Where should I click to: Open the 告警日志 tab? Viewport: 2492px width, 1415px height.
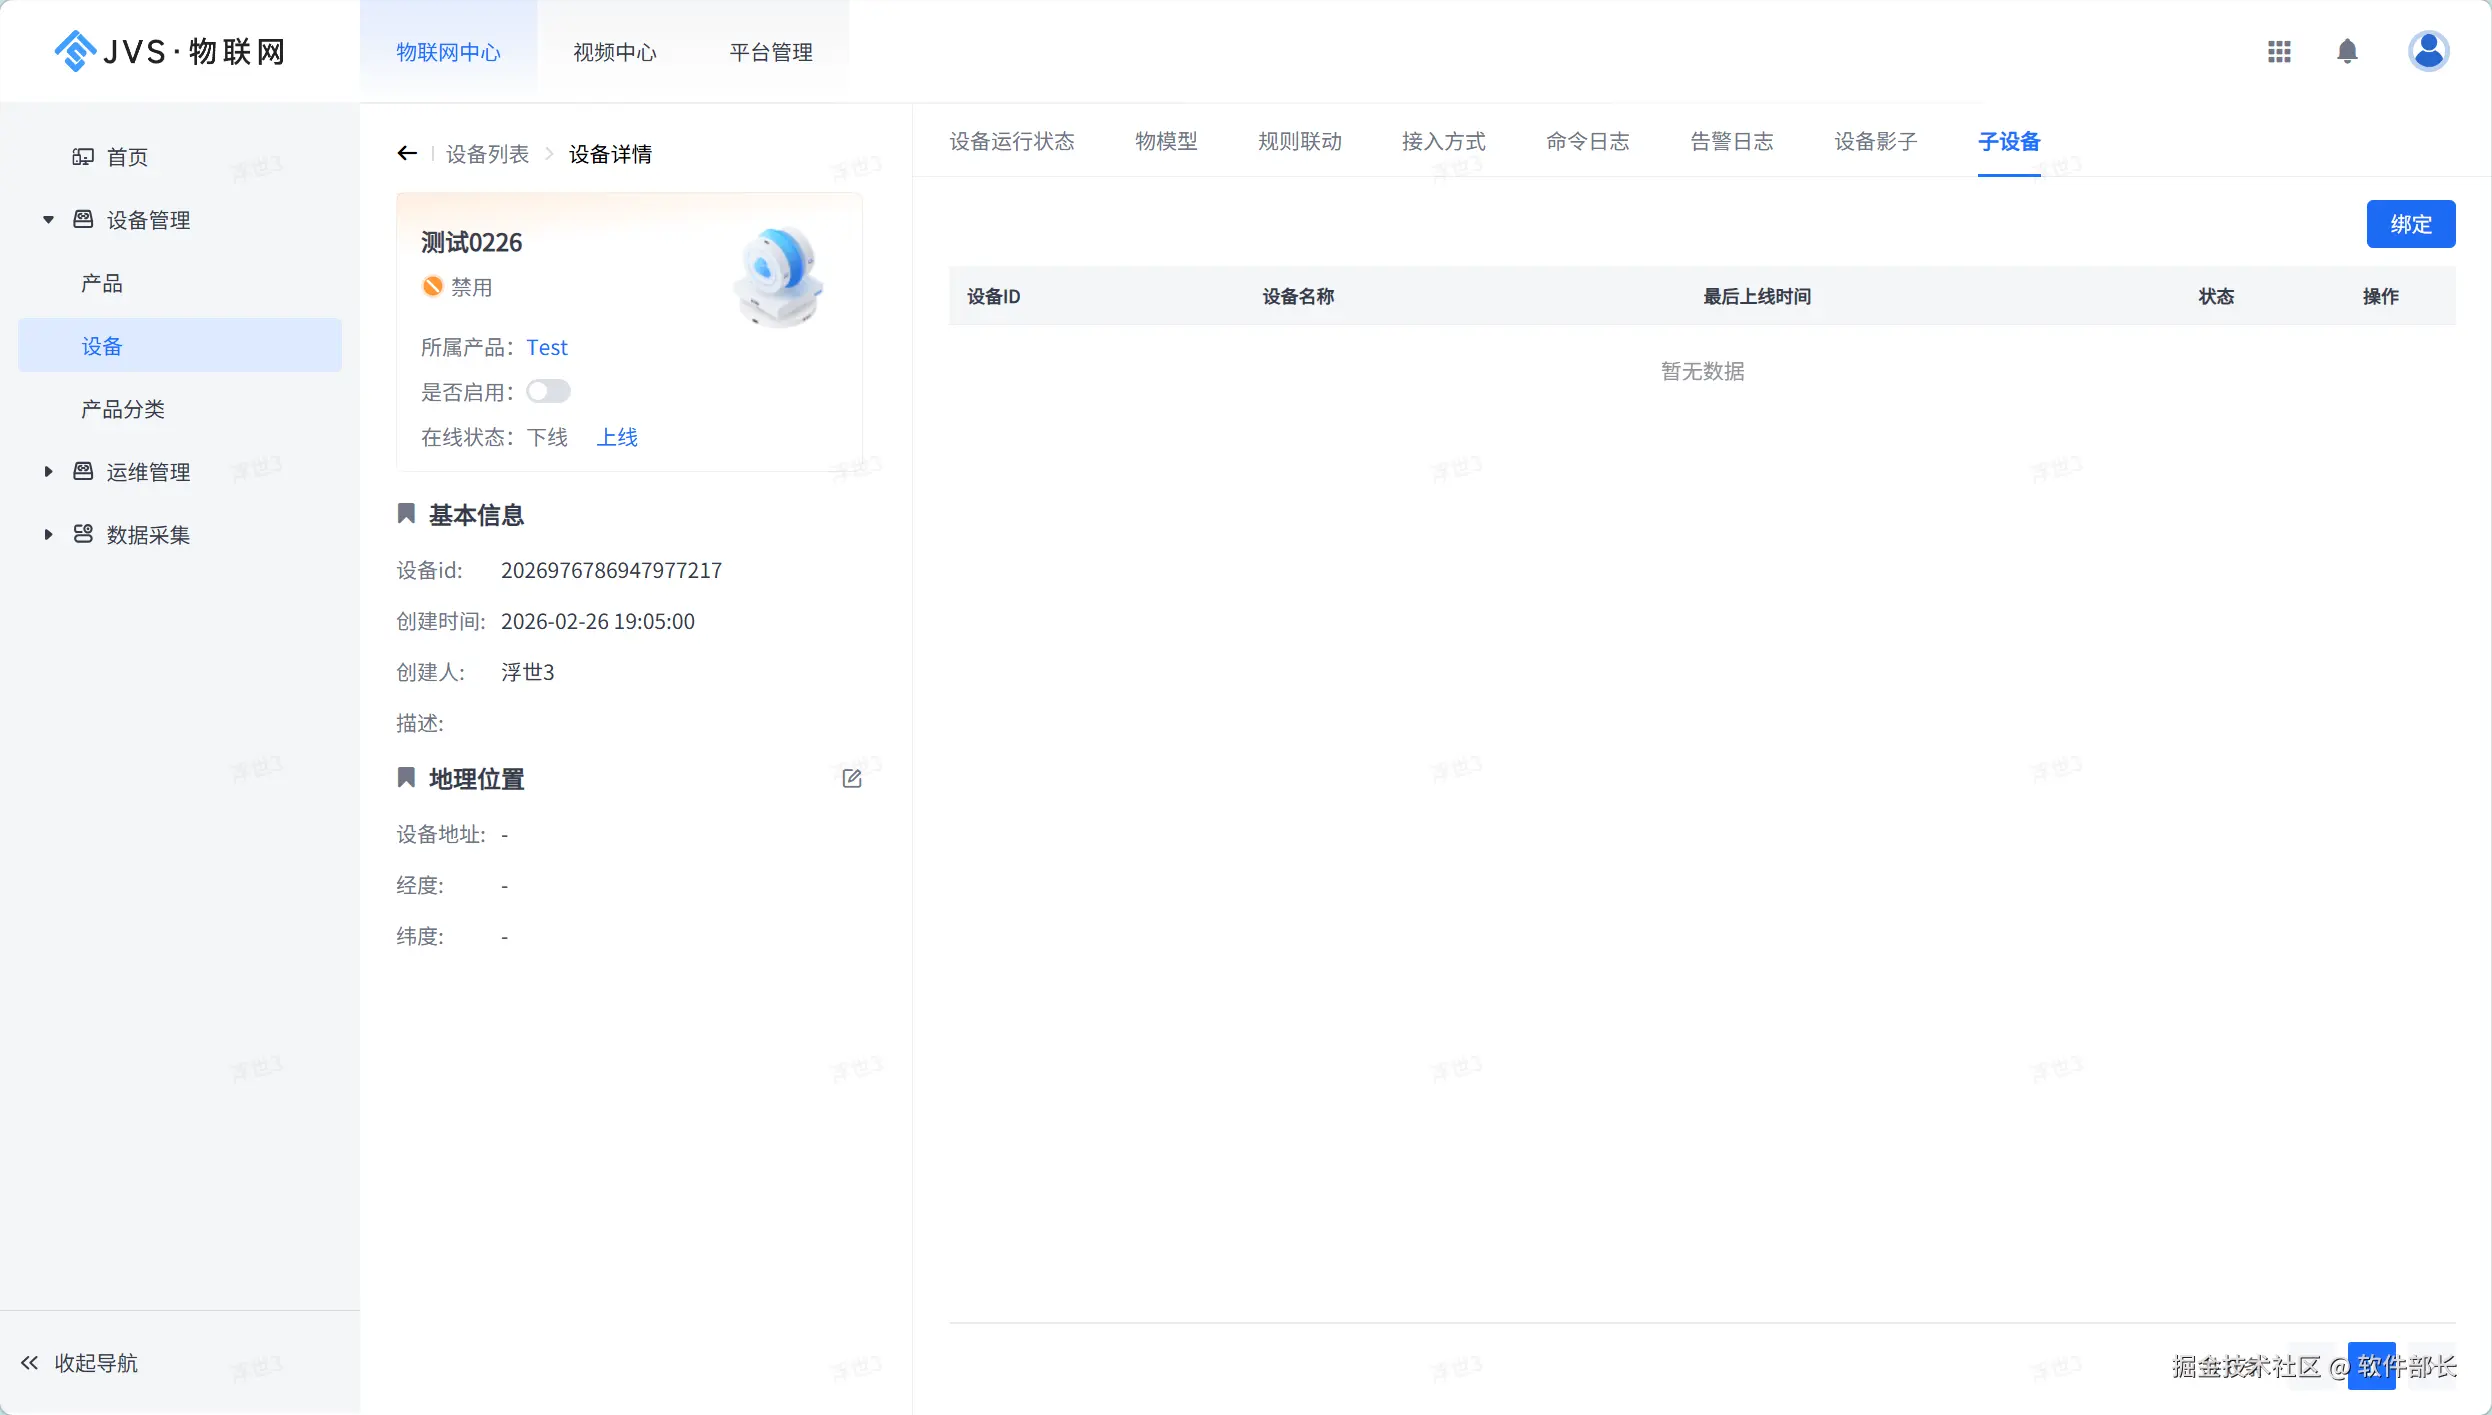click(x=1731, y=141)
